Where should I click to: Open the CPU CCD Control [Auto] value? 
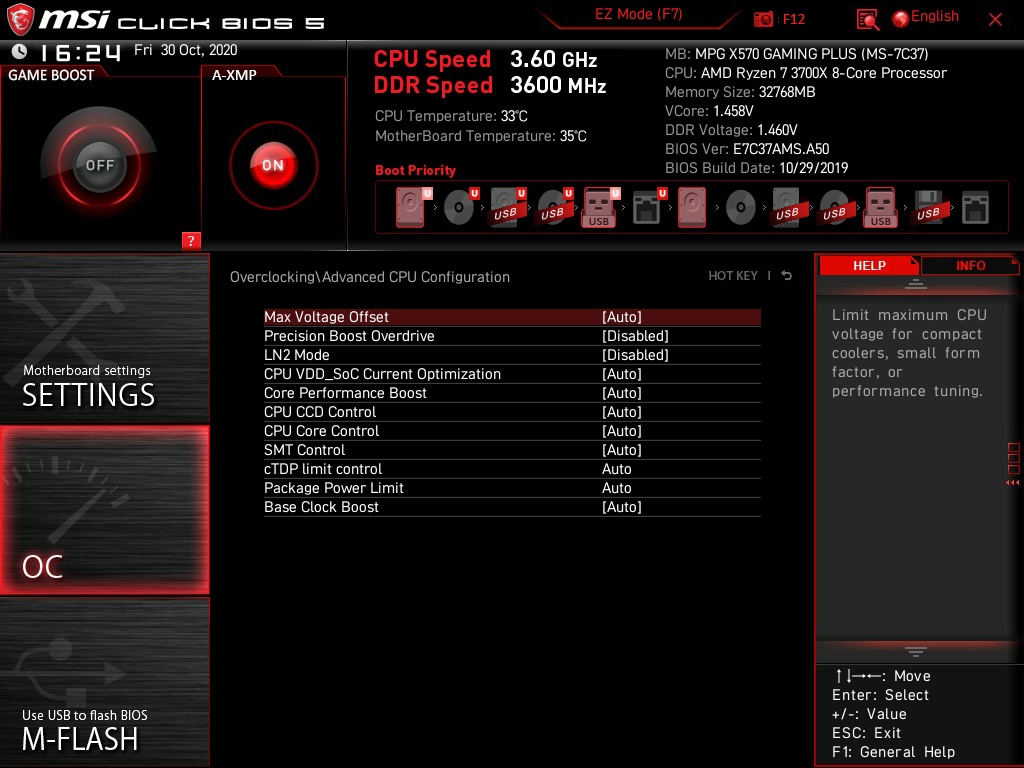(x=622, y=411)
